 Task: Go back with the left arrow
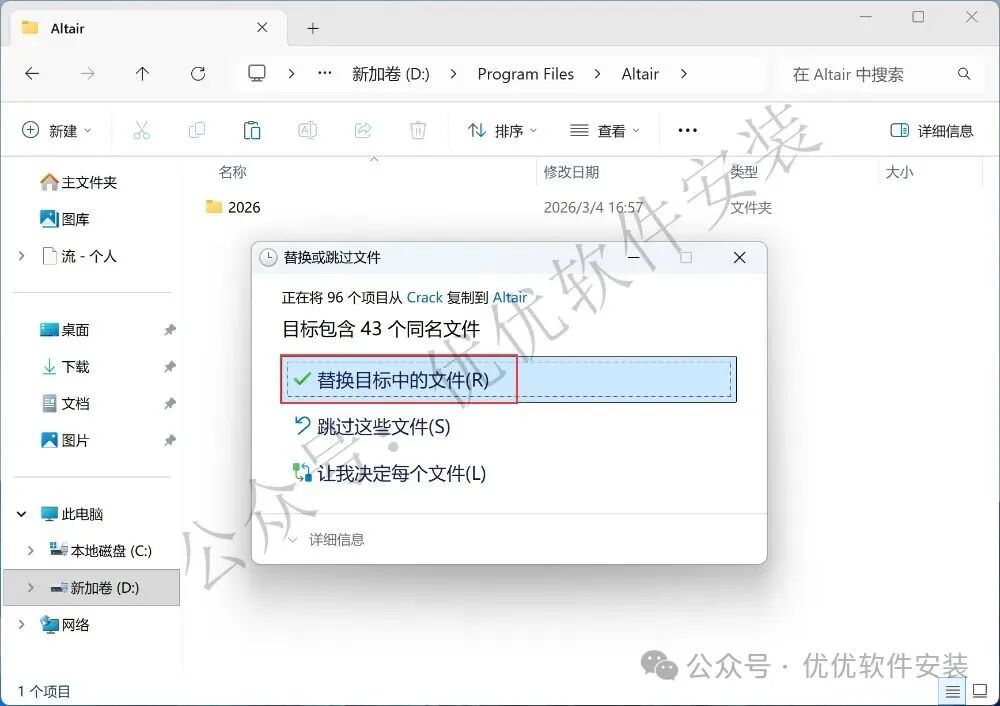click(32, 74)
